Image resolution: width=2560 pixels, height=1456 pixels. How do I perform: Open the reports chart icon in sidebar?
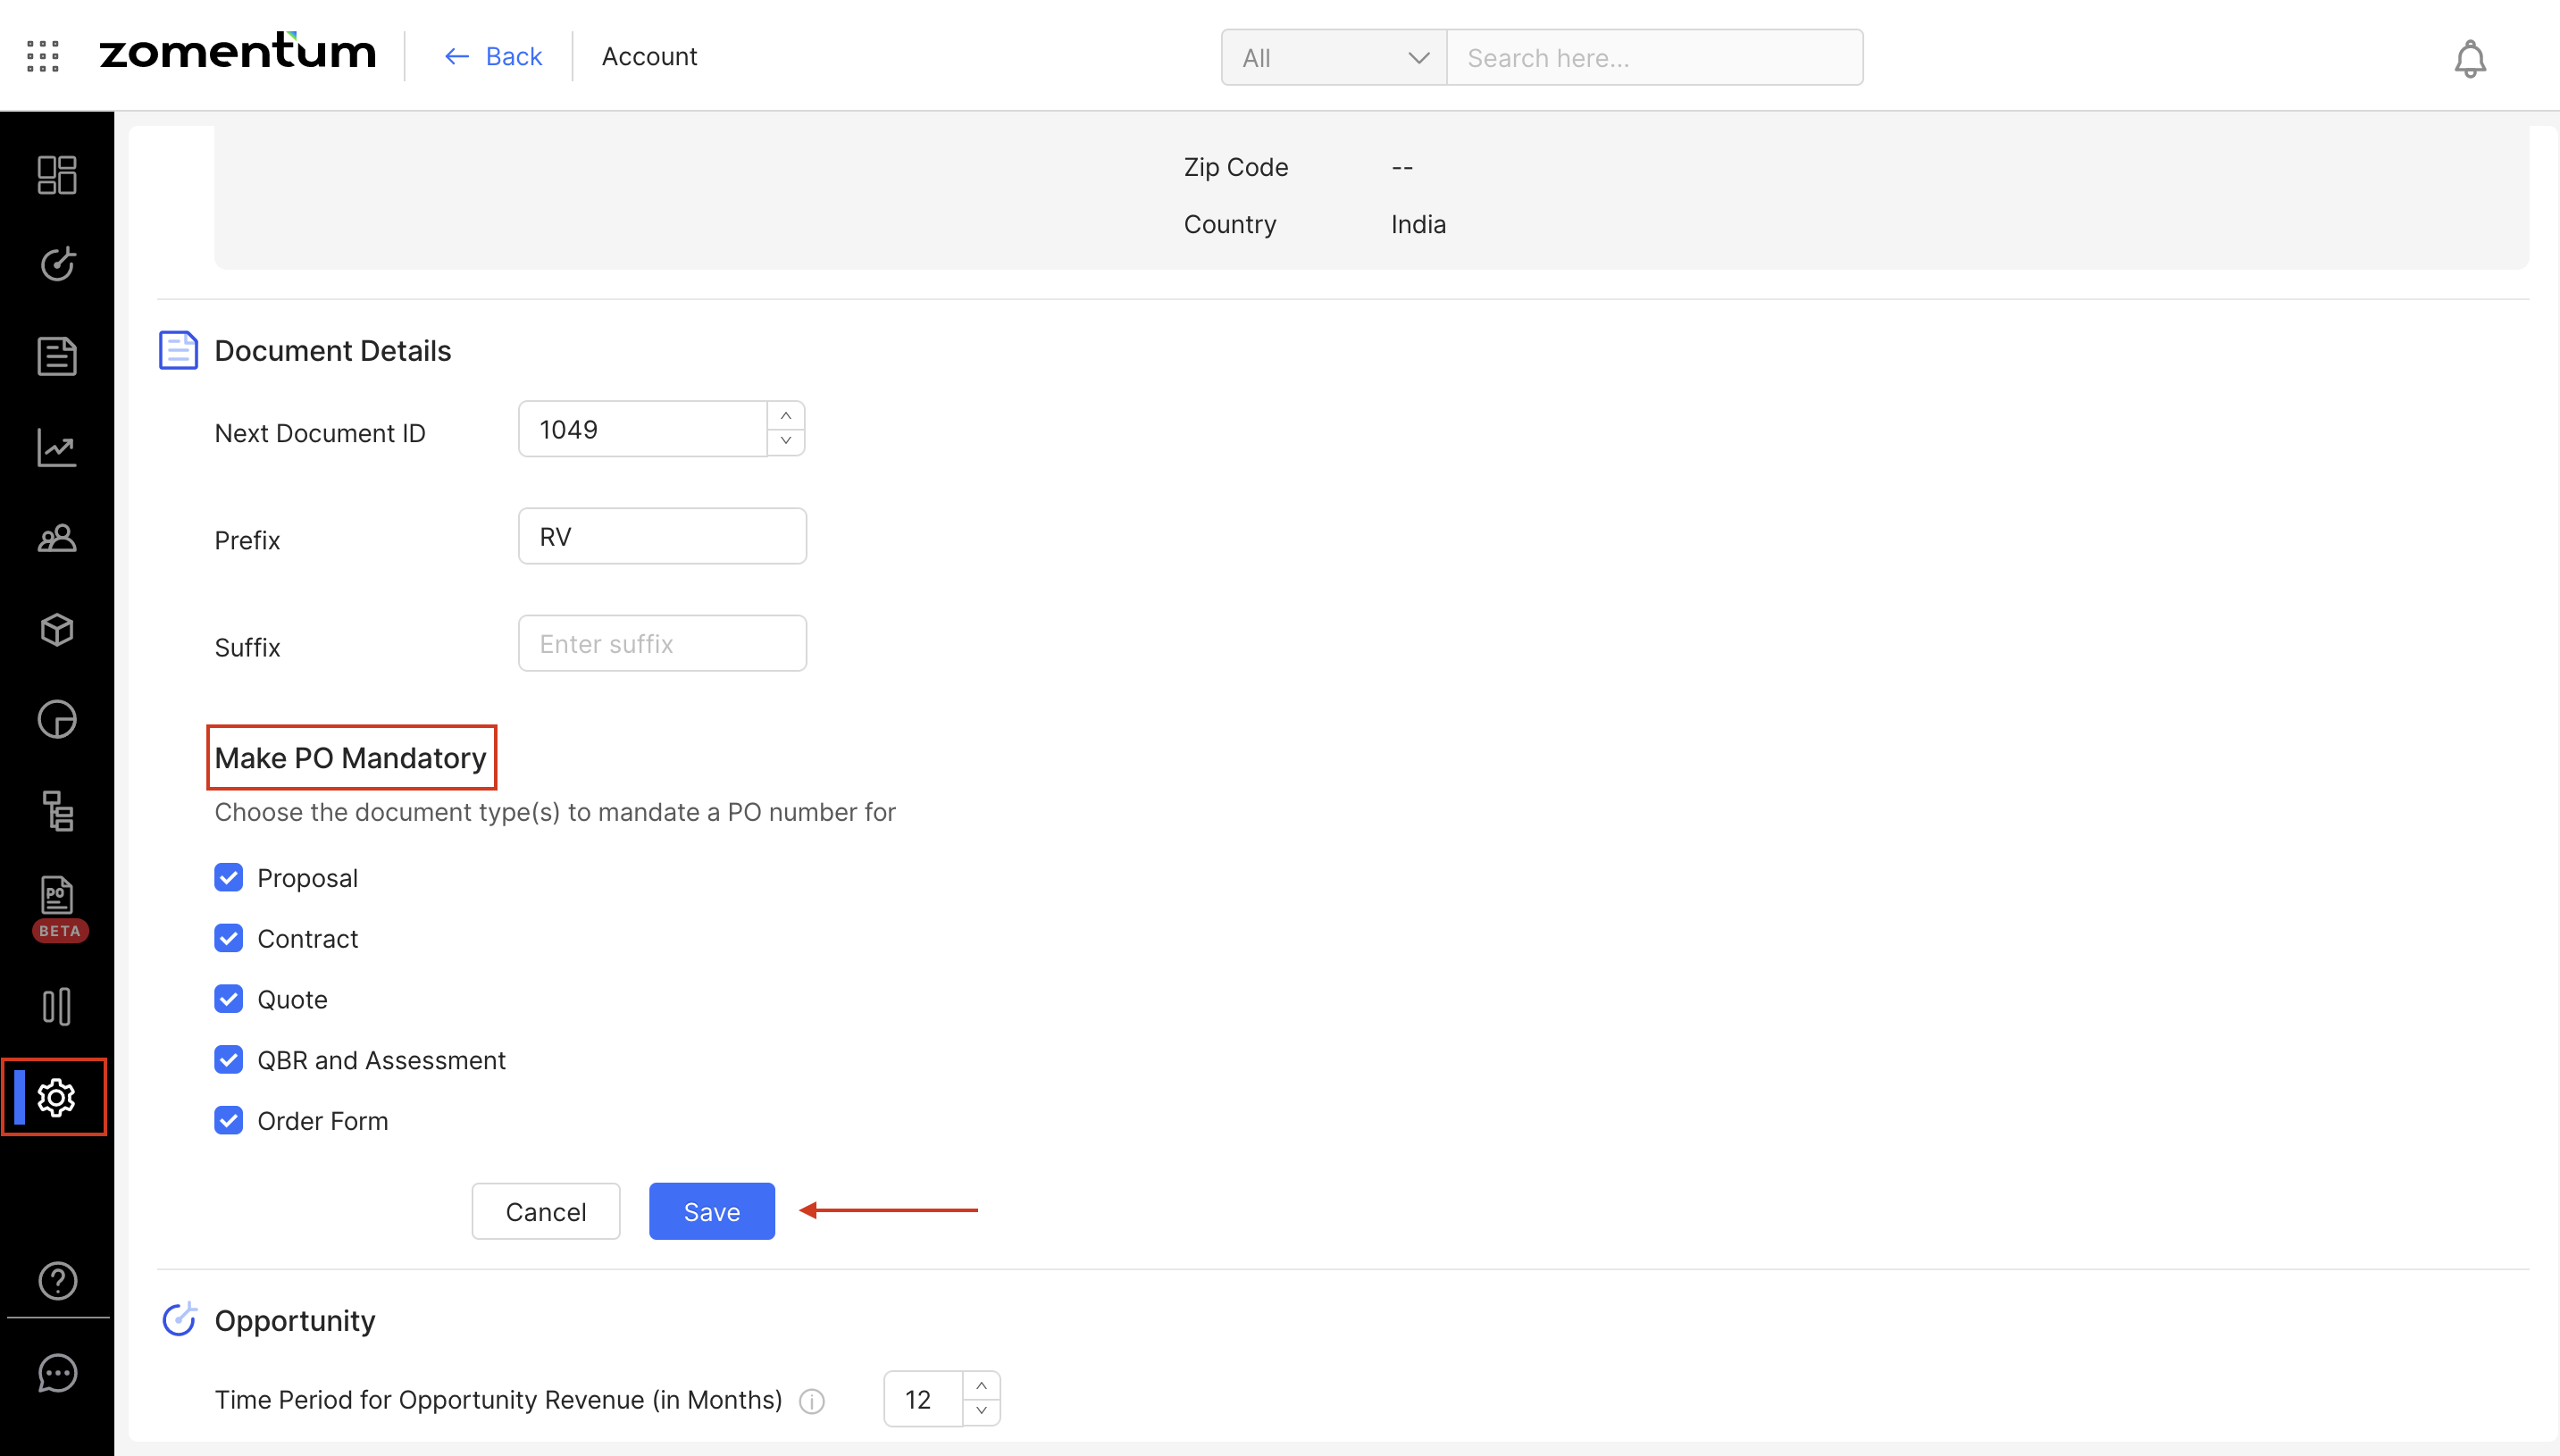click(x=57, y=447)
